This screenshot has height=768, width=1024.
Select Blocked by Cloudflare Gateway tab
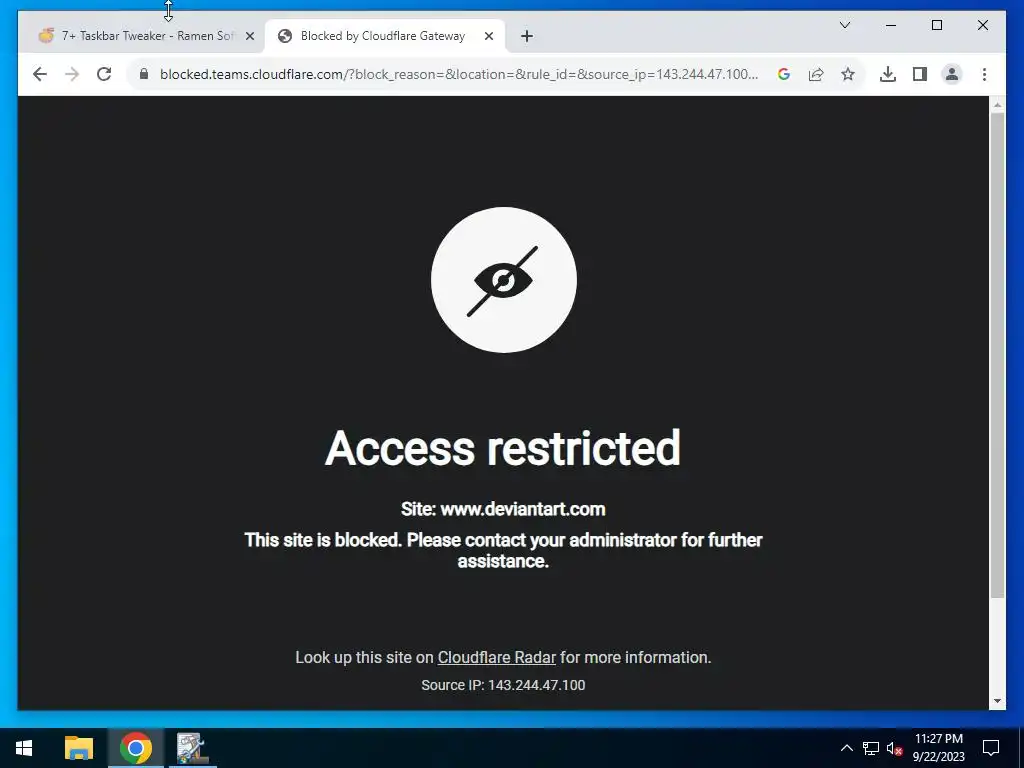[384, 36]
